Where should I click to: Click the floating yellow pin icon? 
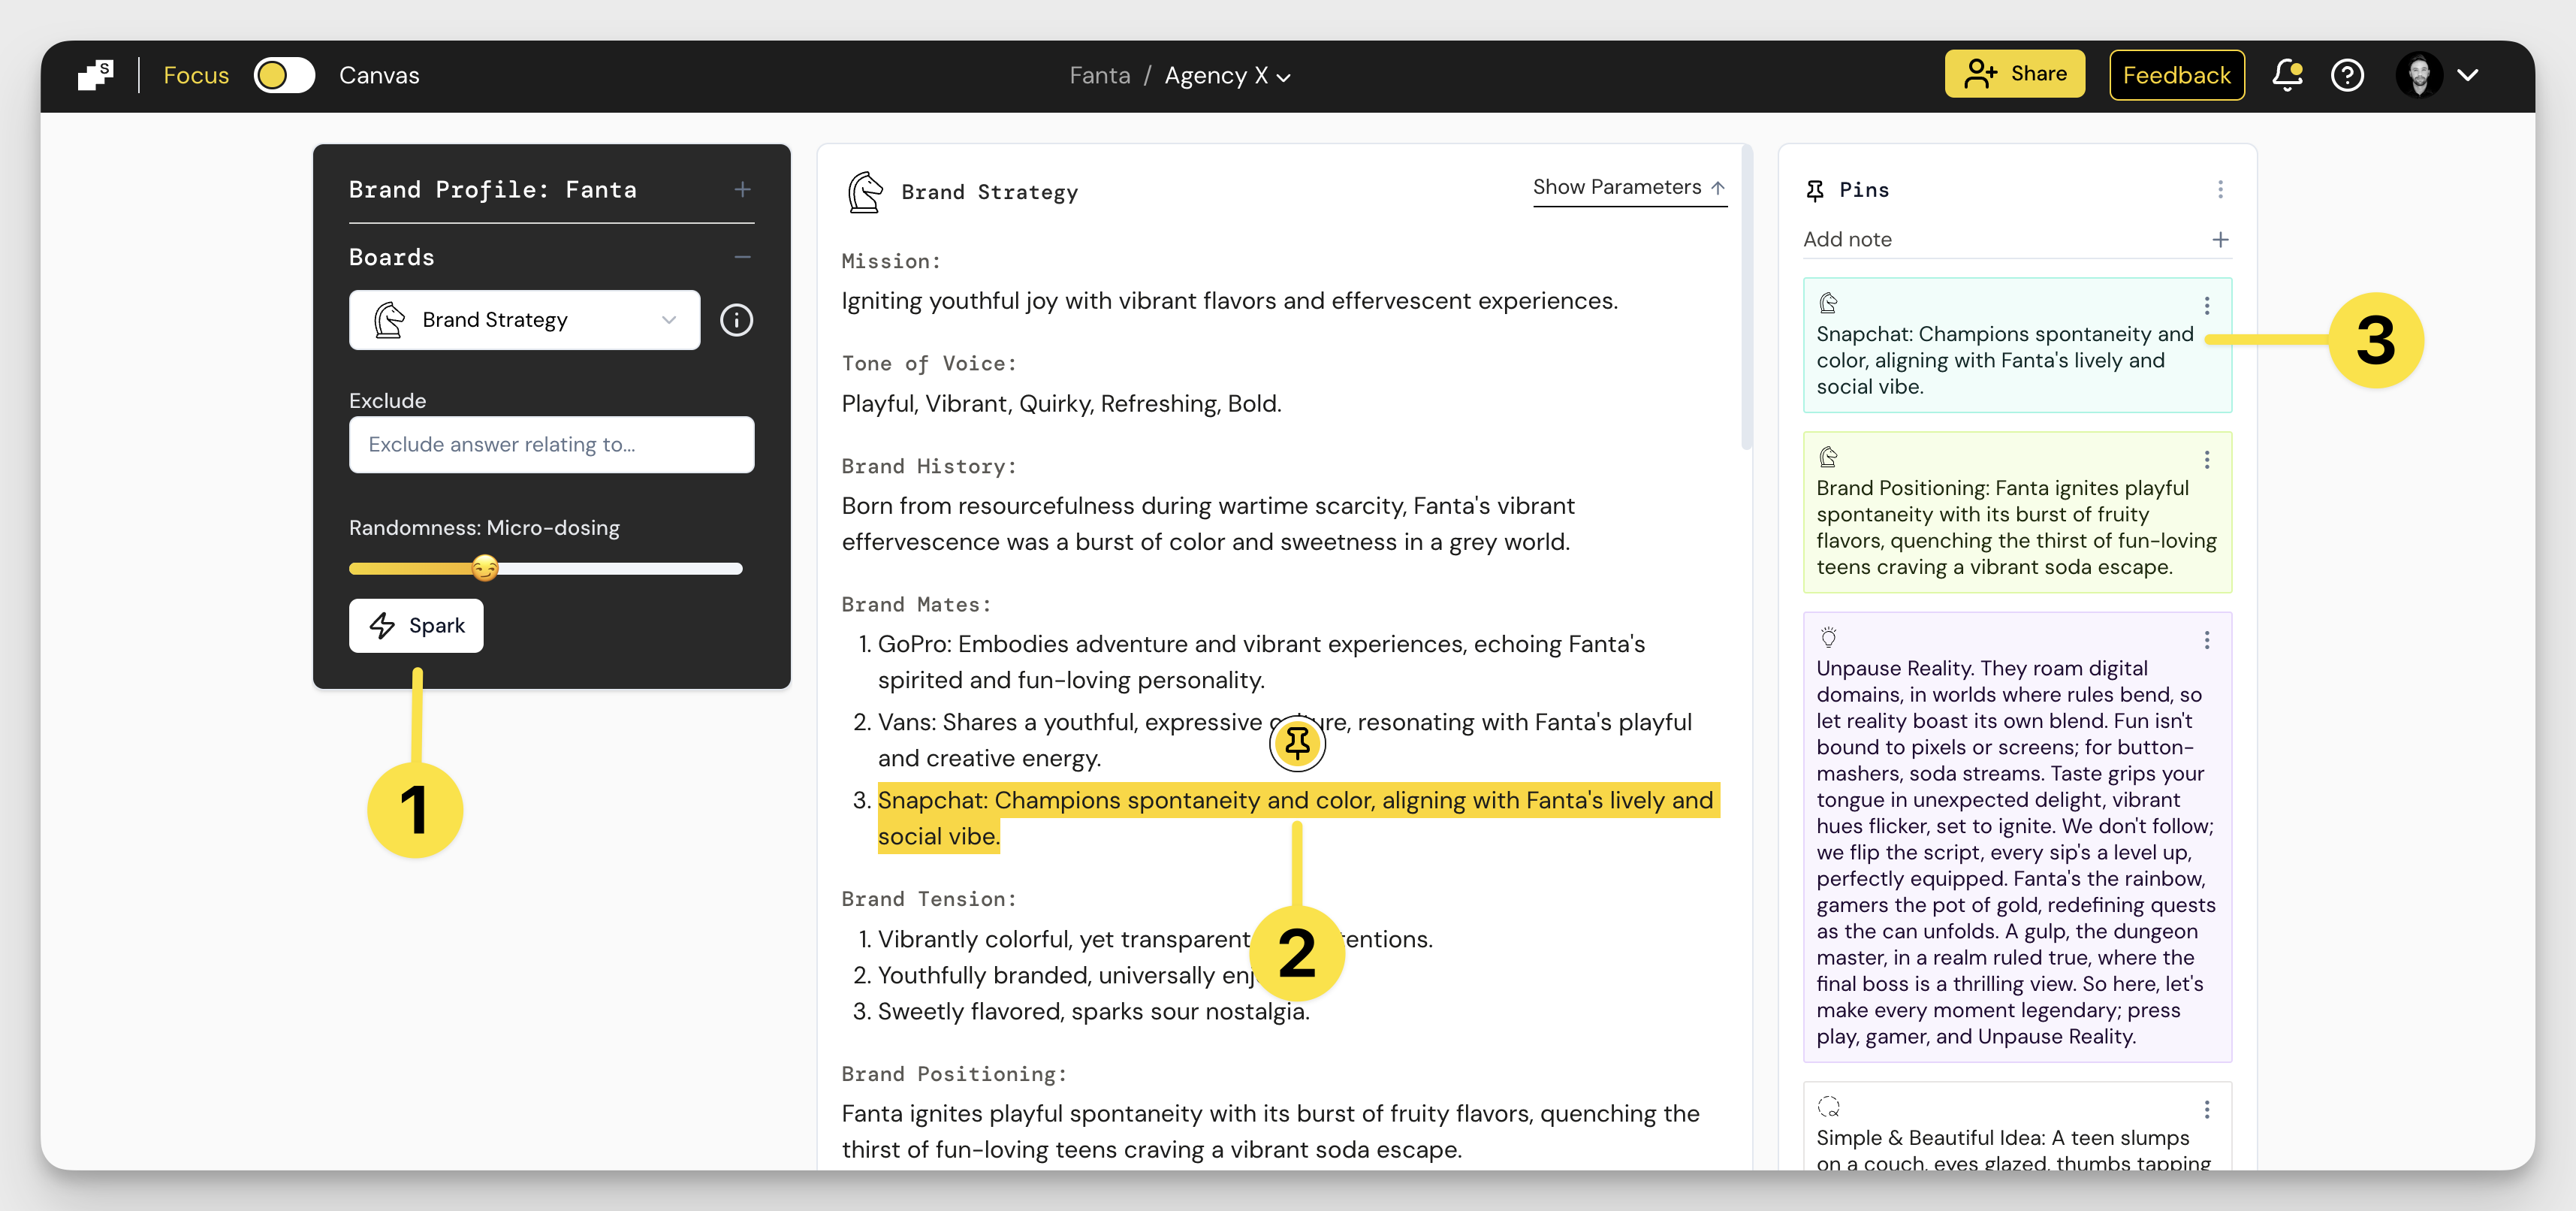[1297, 743]
